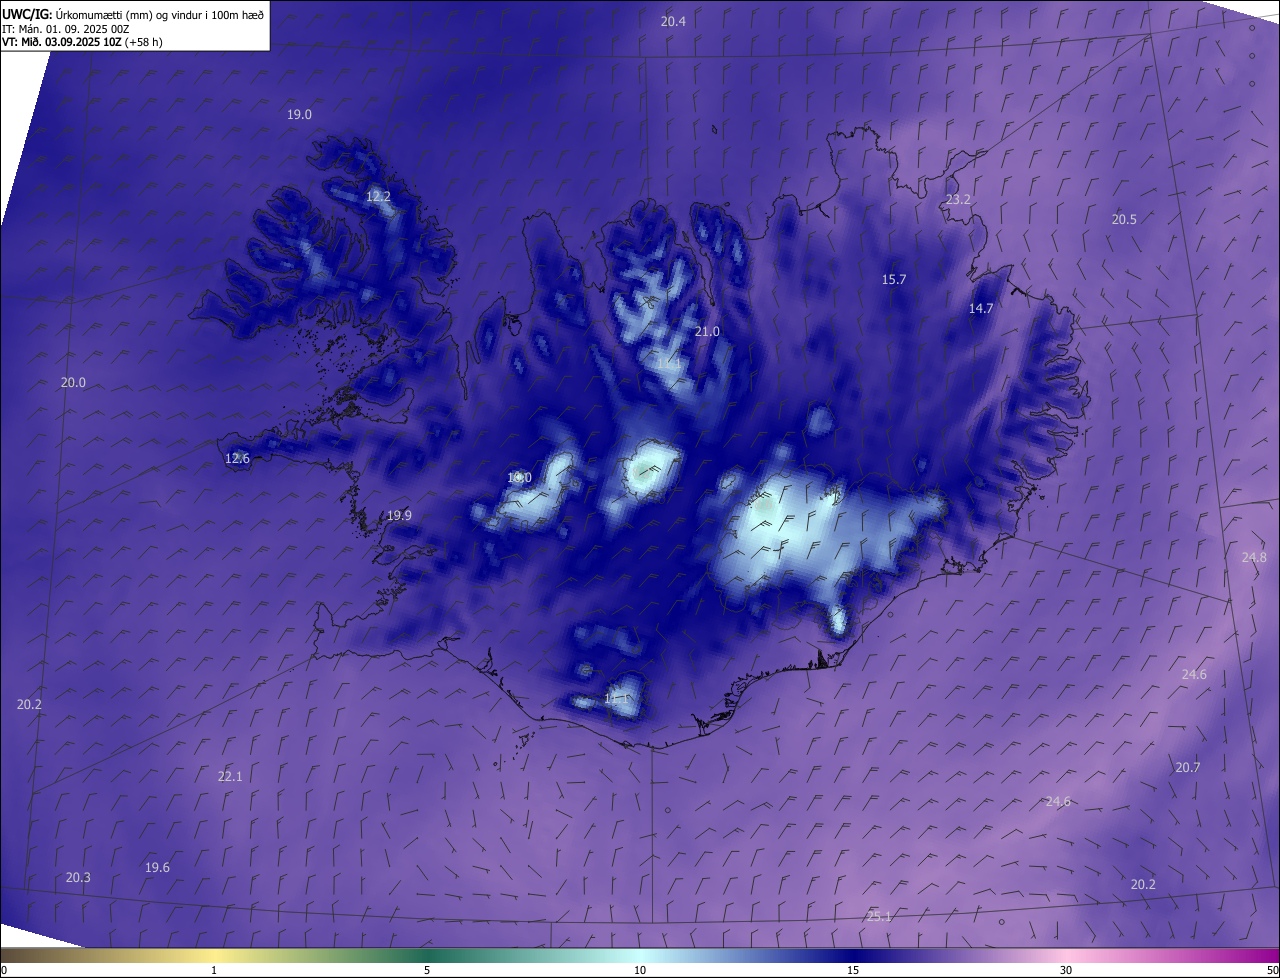Click the 20.4 value on the map
The image size is (1280, 978).
[x=674, y=21]
